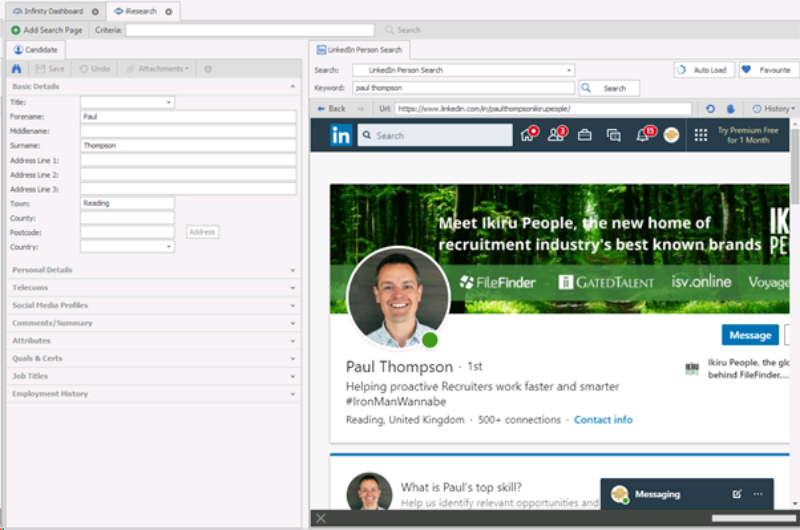
Task: Click the binoculars search icon in Candidate toolbar
Action: click(x=16, y=69)
